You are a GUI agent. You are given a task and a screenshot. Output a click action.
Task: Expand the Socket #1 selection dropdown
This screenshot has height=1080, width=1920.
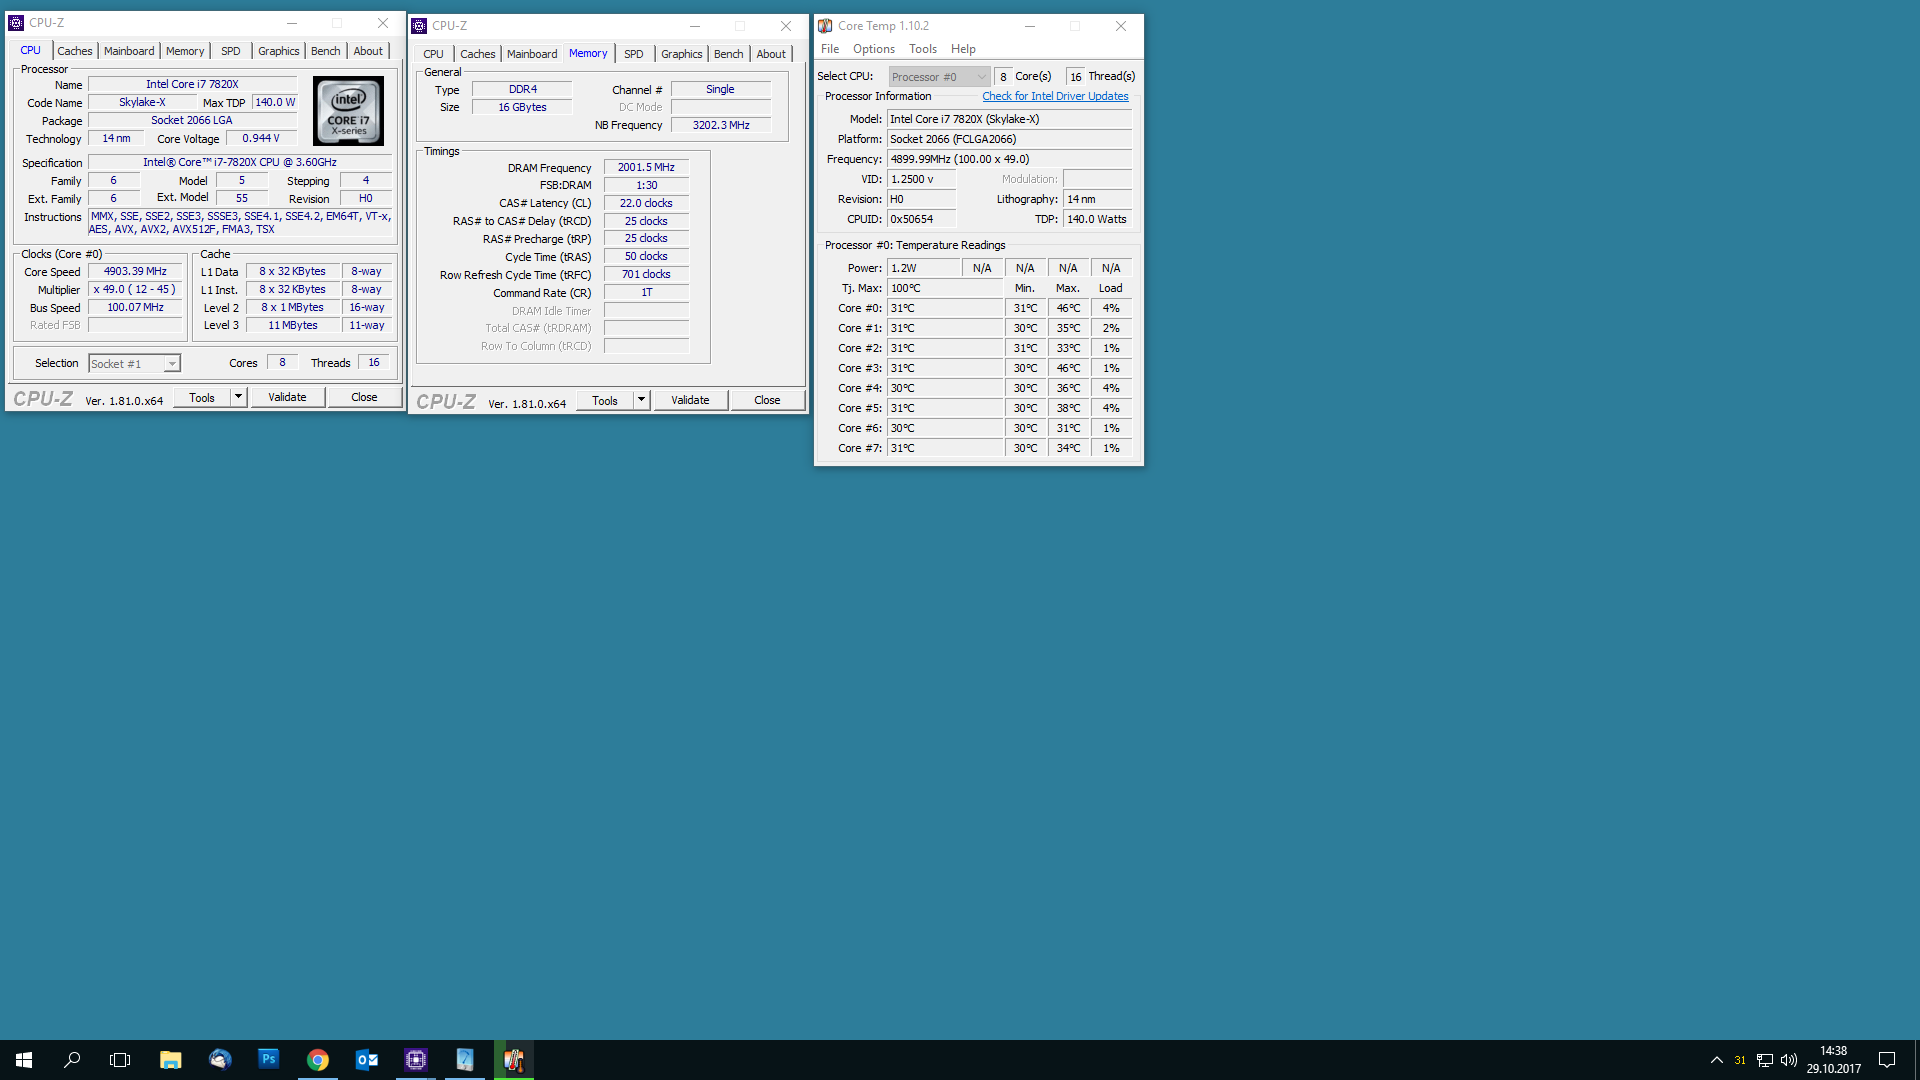click(x=172, y=364)
